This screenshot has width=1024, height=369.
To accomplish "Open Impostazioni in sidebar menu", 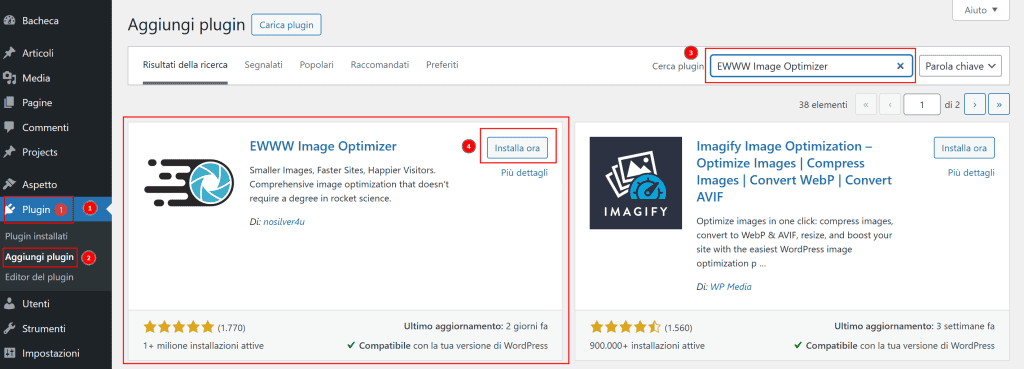I will pos(51,353).
